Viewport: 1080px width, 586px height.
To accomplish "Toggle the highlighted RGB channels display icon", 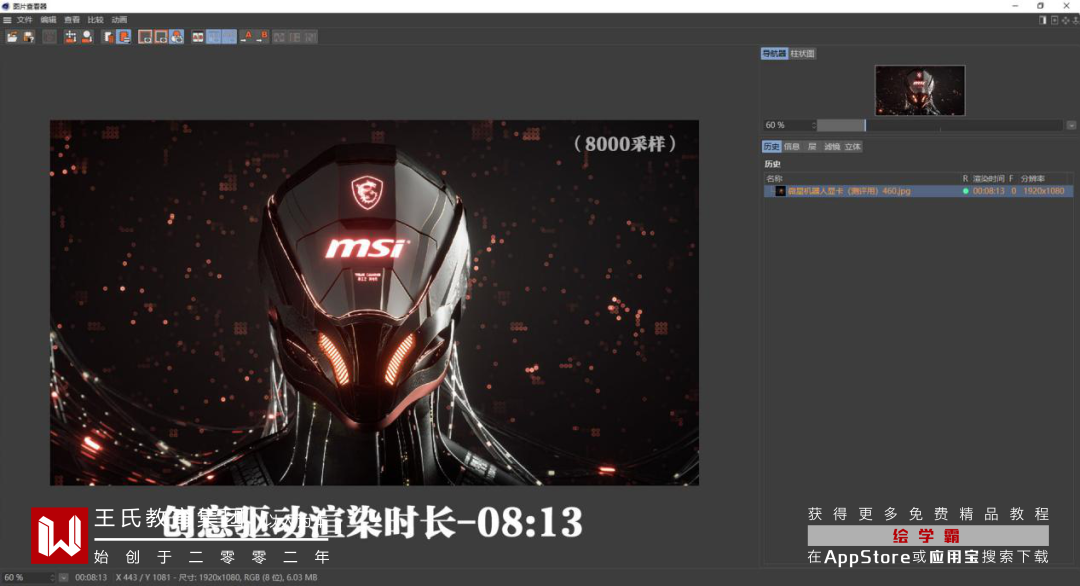I will tap(177, 37).
